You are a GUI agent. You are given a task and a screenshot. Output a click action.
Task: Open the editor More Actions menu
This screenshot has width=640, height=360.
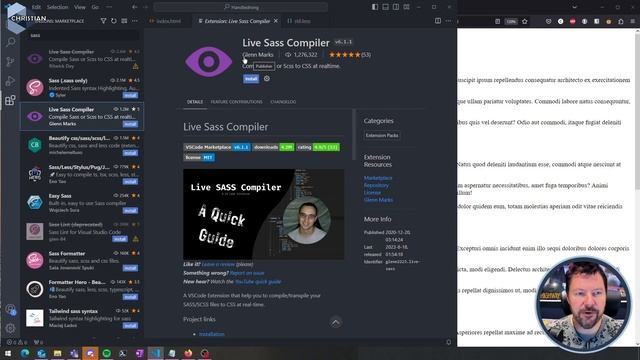click(448, 21)
